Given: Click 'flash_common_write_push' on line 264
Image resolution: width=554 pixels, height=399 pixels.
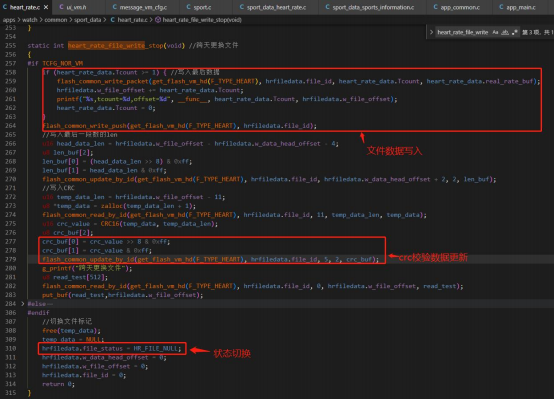Looking at the screenshot, I should pyautogui.click(x=84, y=126).
